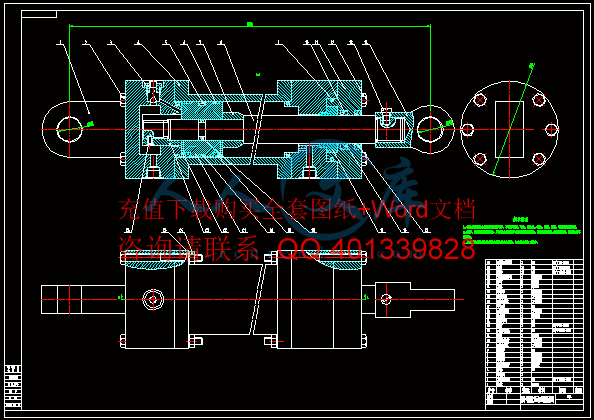Select the green technical requirements note block
Screen dimensions: 594x420
[x=522, y=230]
